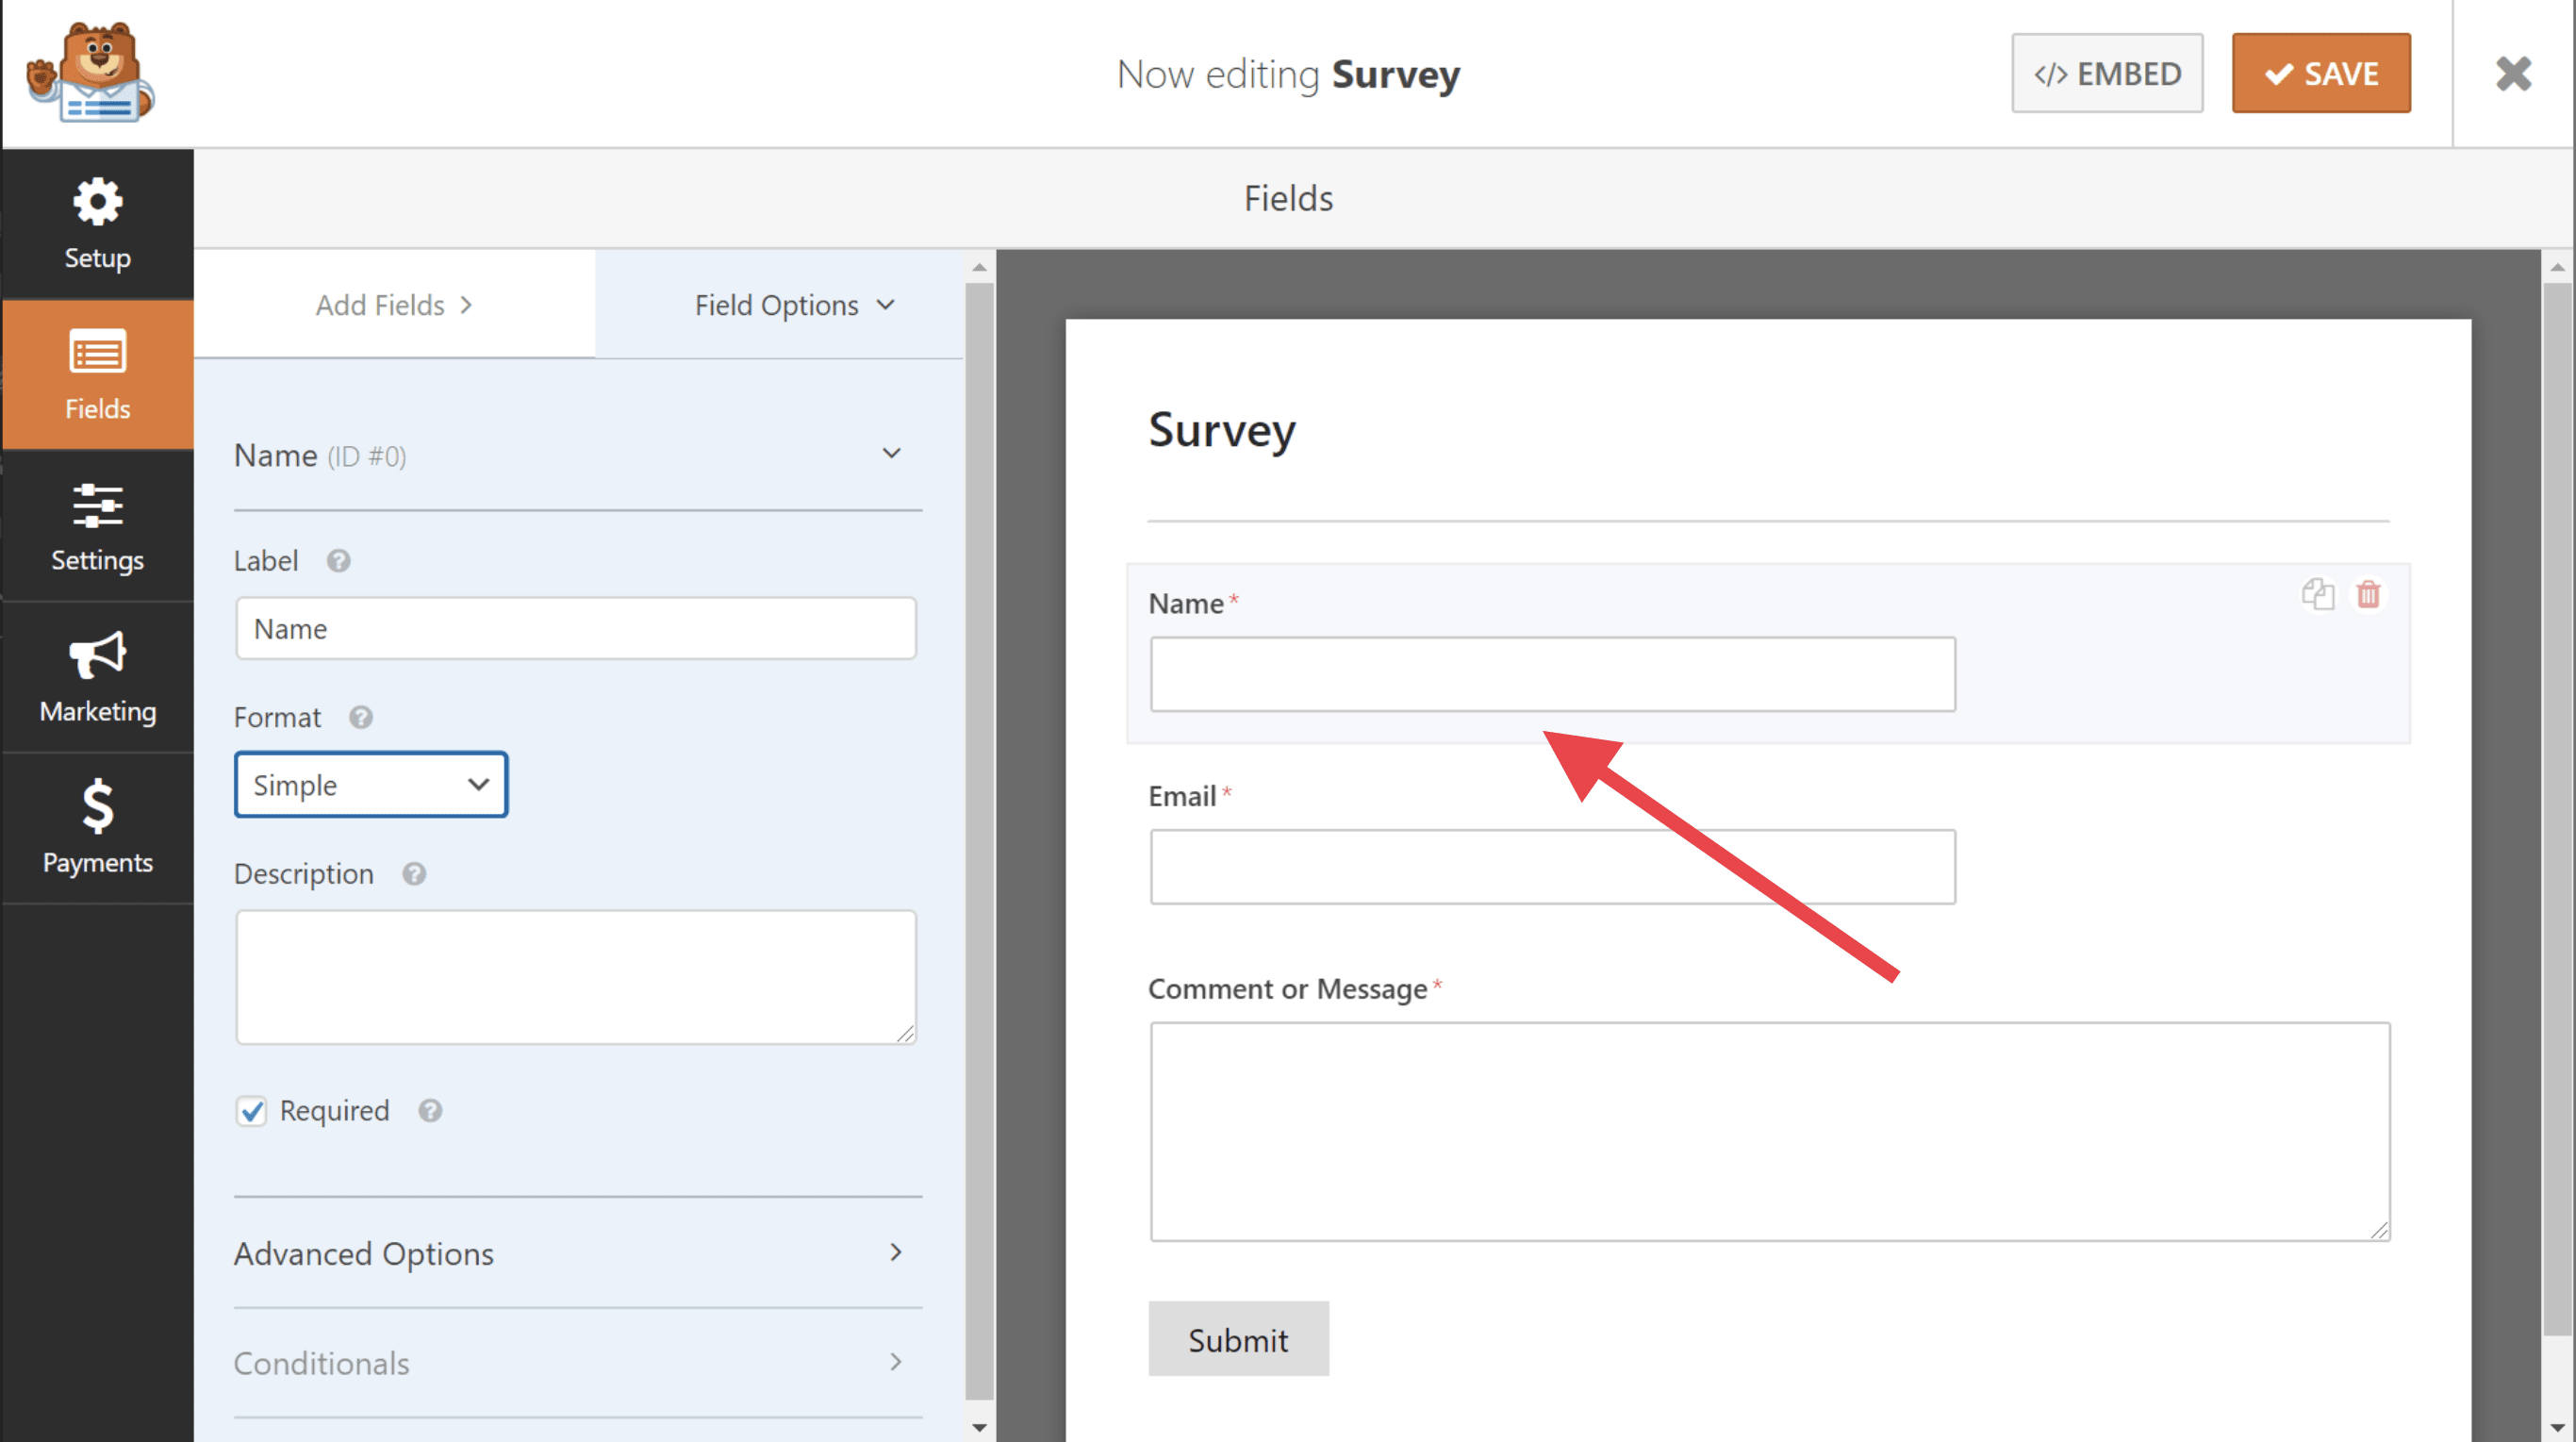Open the Settings sliders panel
Screen dimensions: 2576x1442
pyautogui.click(x=97, y=527)
